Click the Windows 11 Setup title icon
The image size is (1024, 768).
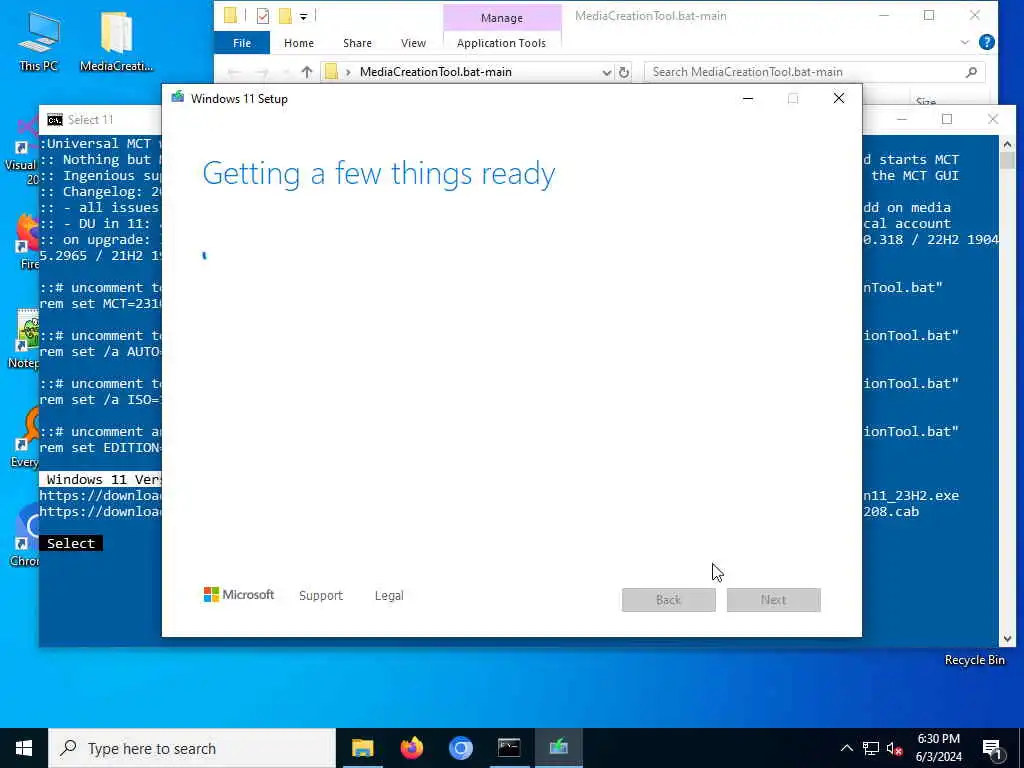tap(178, 98)
